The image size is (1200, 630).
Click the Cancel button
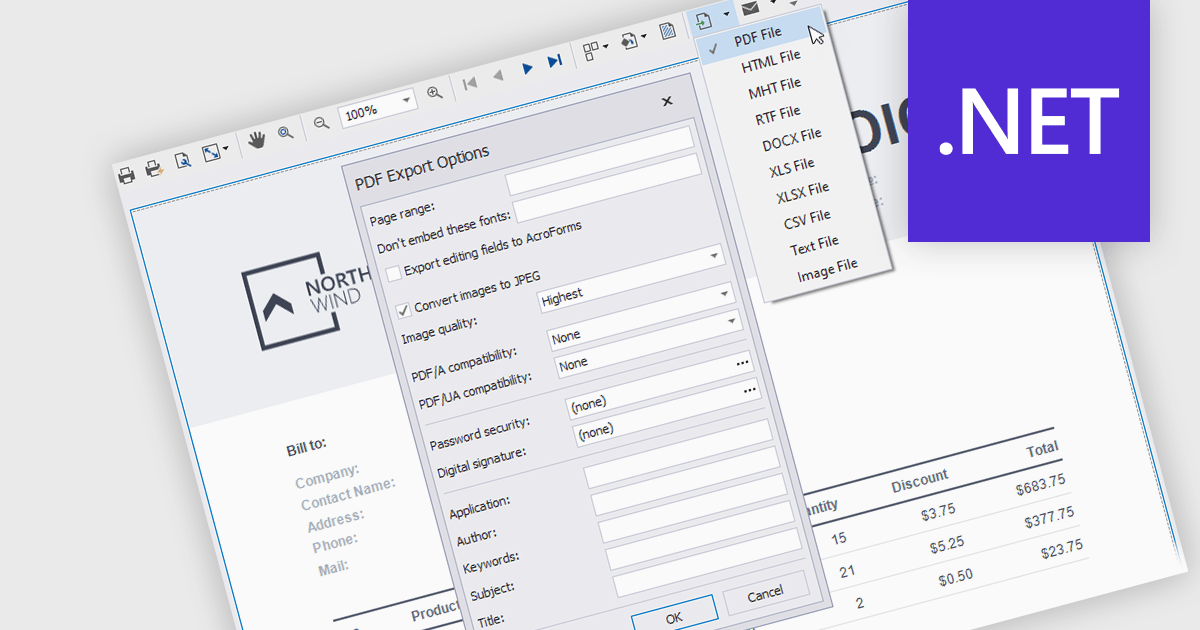tap(766, 593)
